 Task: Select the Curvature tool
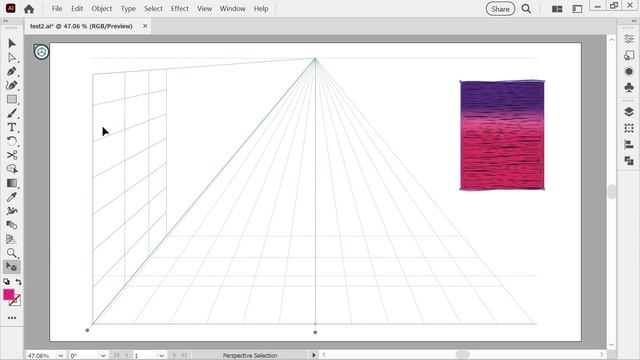click(x=12, y=85)
